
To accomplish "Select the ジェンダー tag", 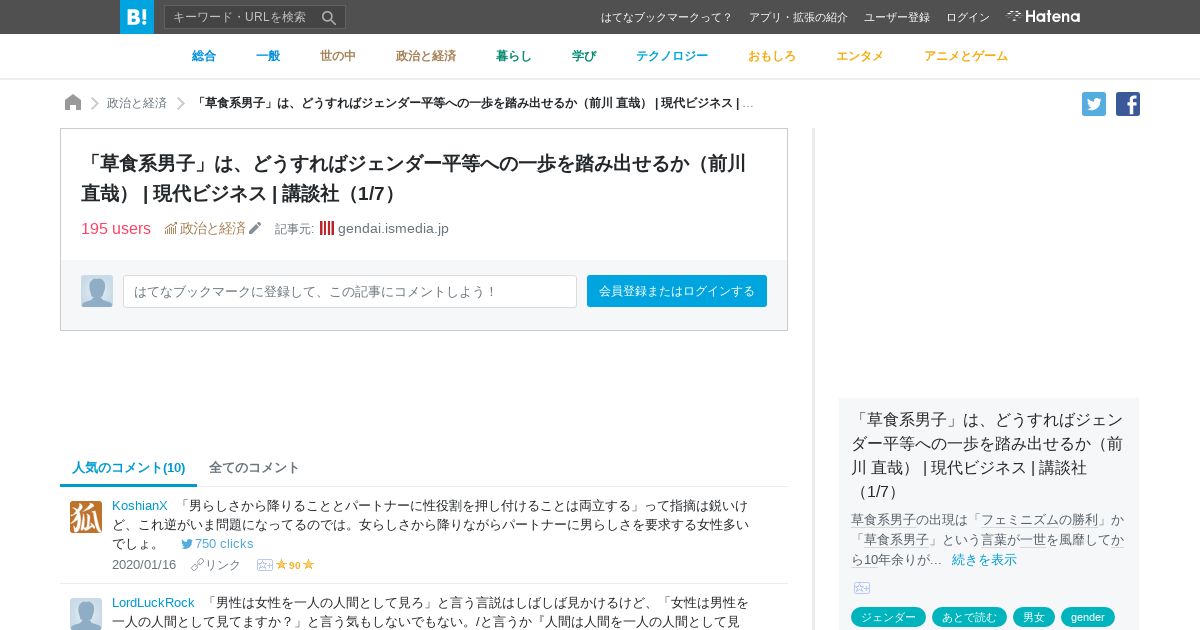I will (x=888, y=617).
